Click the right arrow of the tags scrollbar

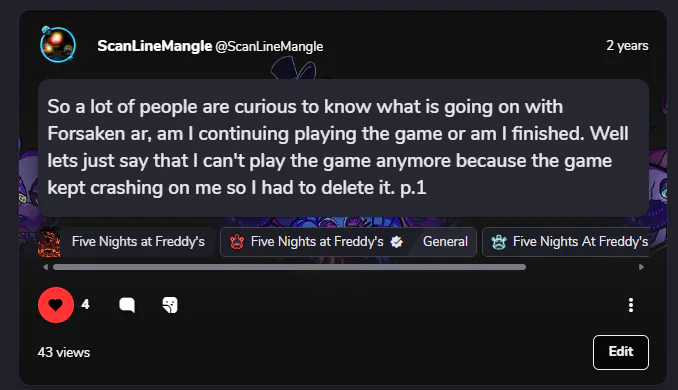coord(641,267)
